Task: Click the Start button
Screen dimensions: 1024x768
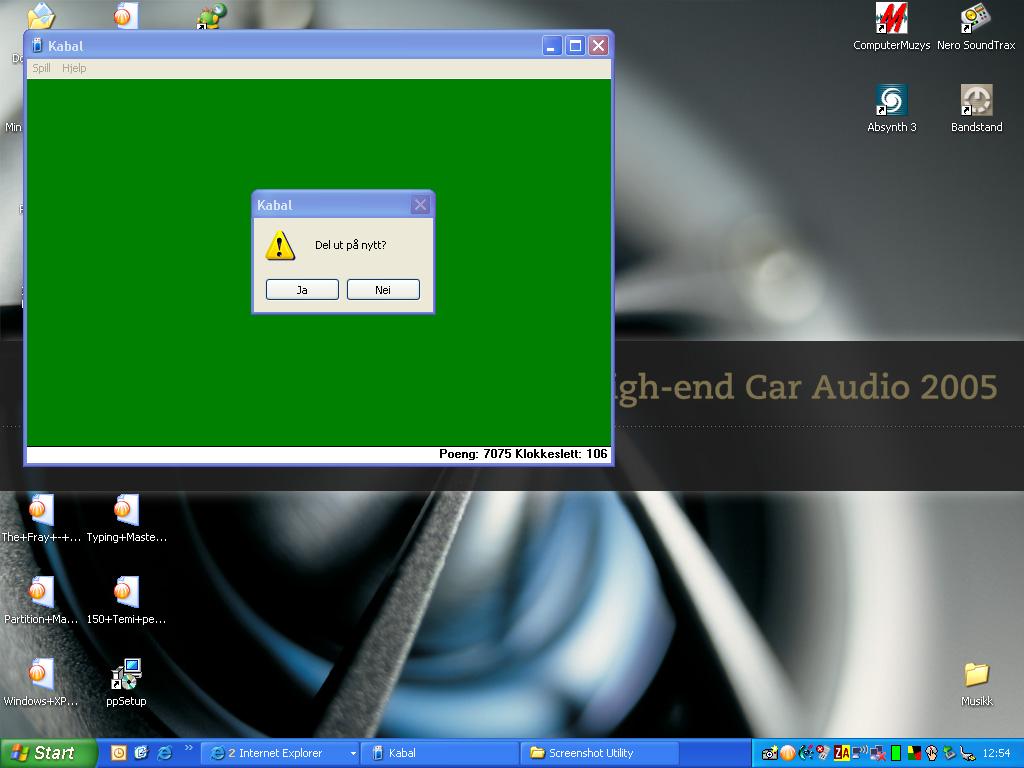Action: tap(48, 753)
